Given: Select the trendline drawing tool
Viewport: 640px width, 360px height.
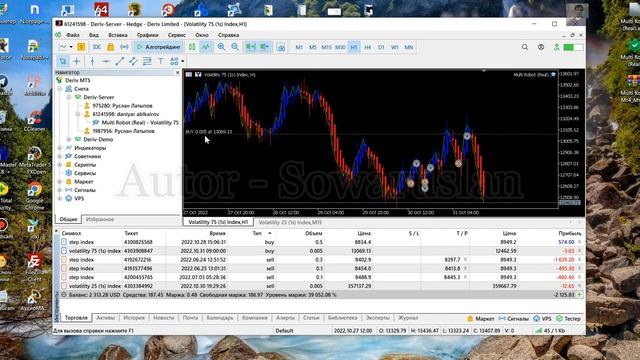Looking at the screenshot, I should [x=120, y=61].
